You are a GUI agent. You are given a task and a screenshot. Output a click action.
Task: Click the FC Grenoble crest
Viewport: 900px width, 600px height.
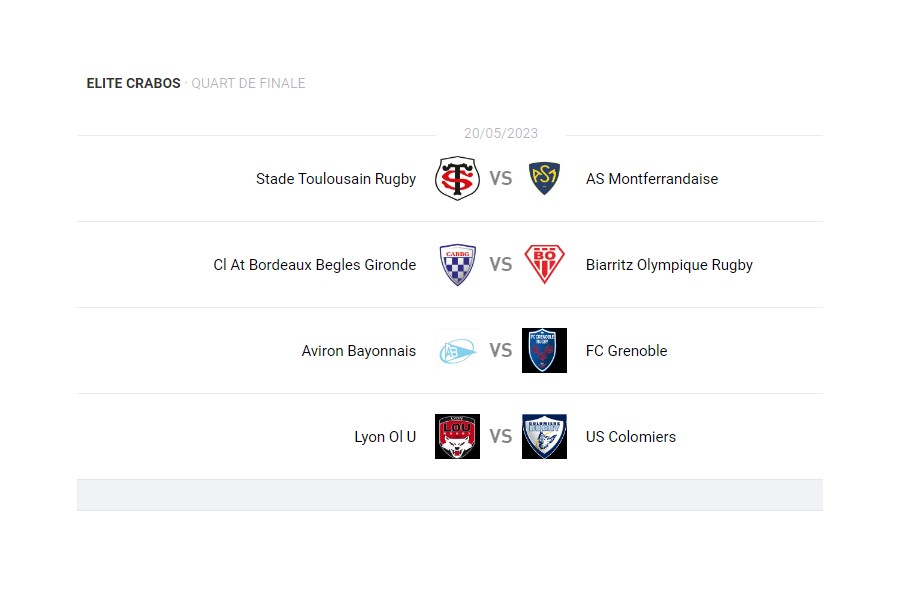pos(544,351)
